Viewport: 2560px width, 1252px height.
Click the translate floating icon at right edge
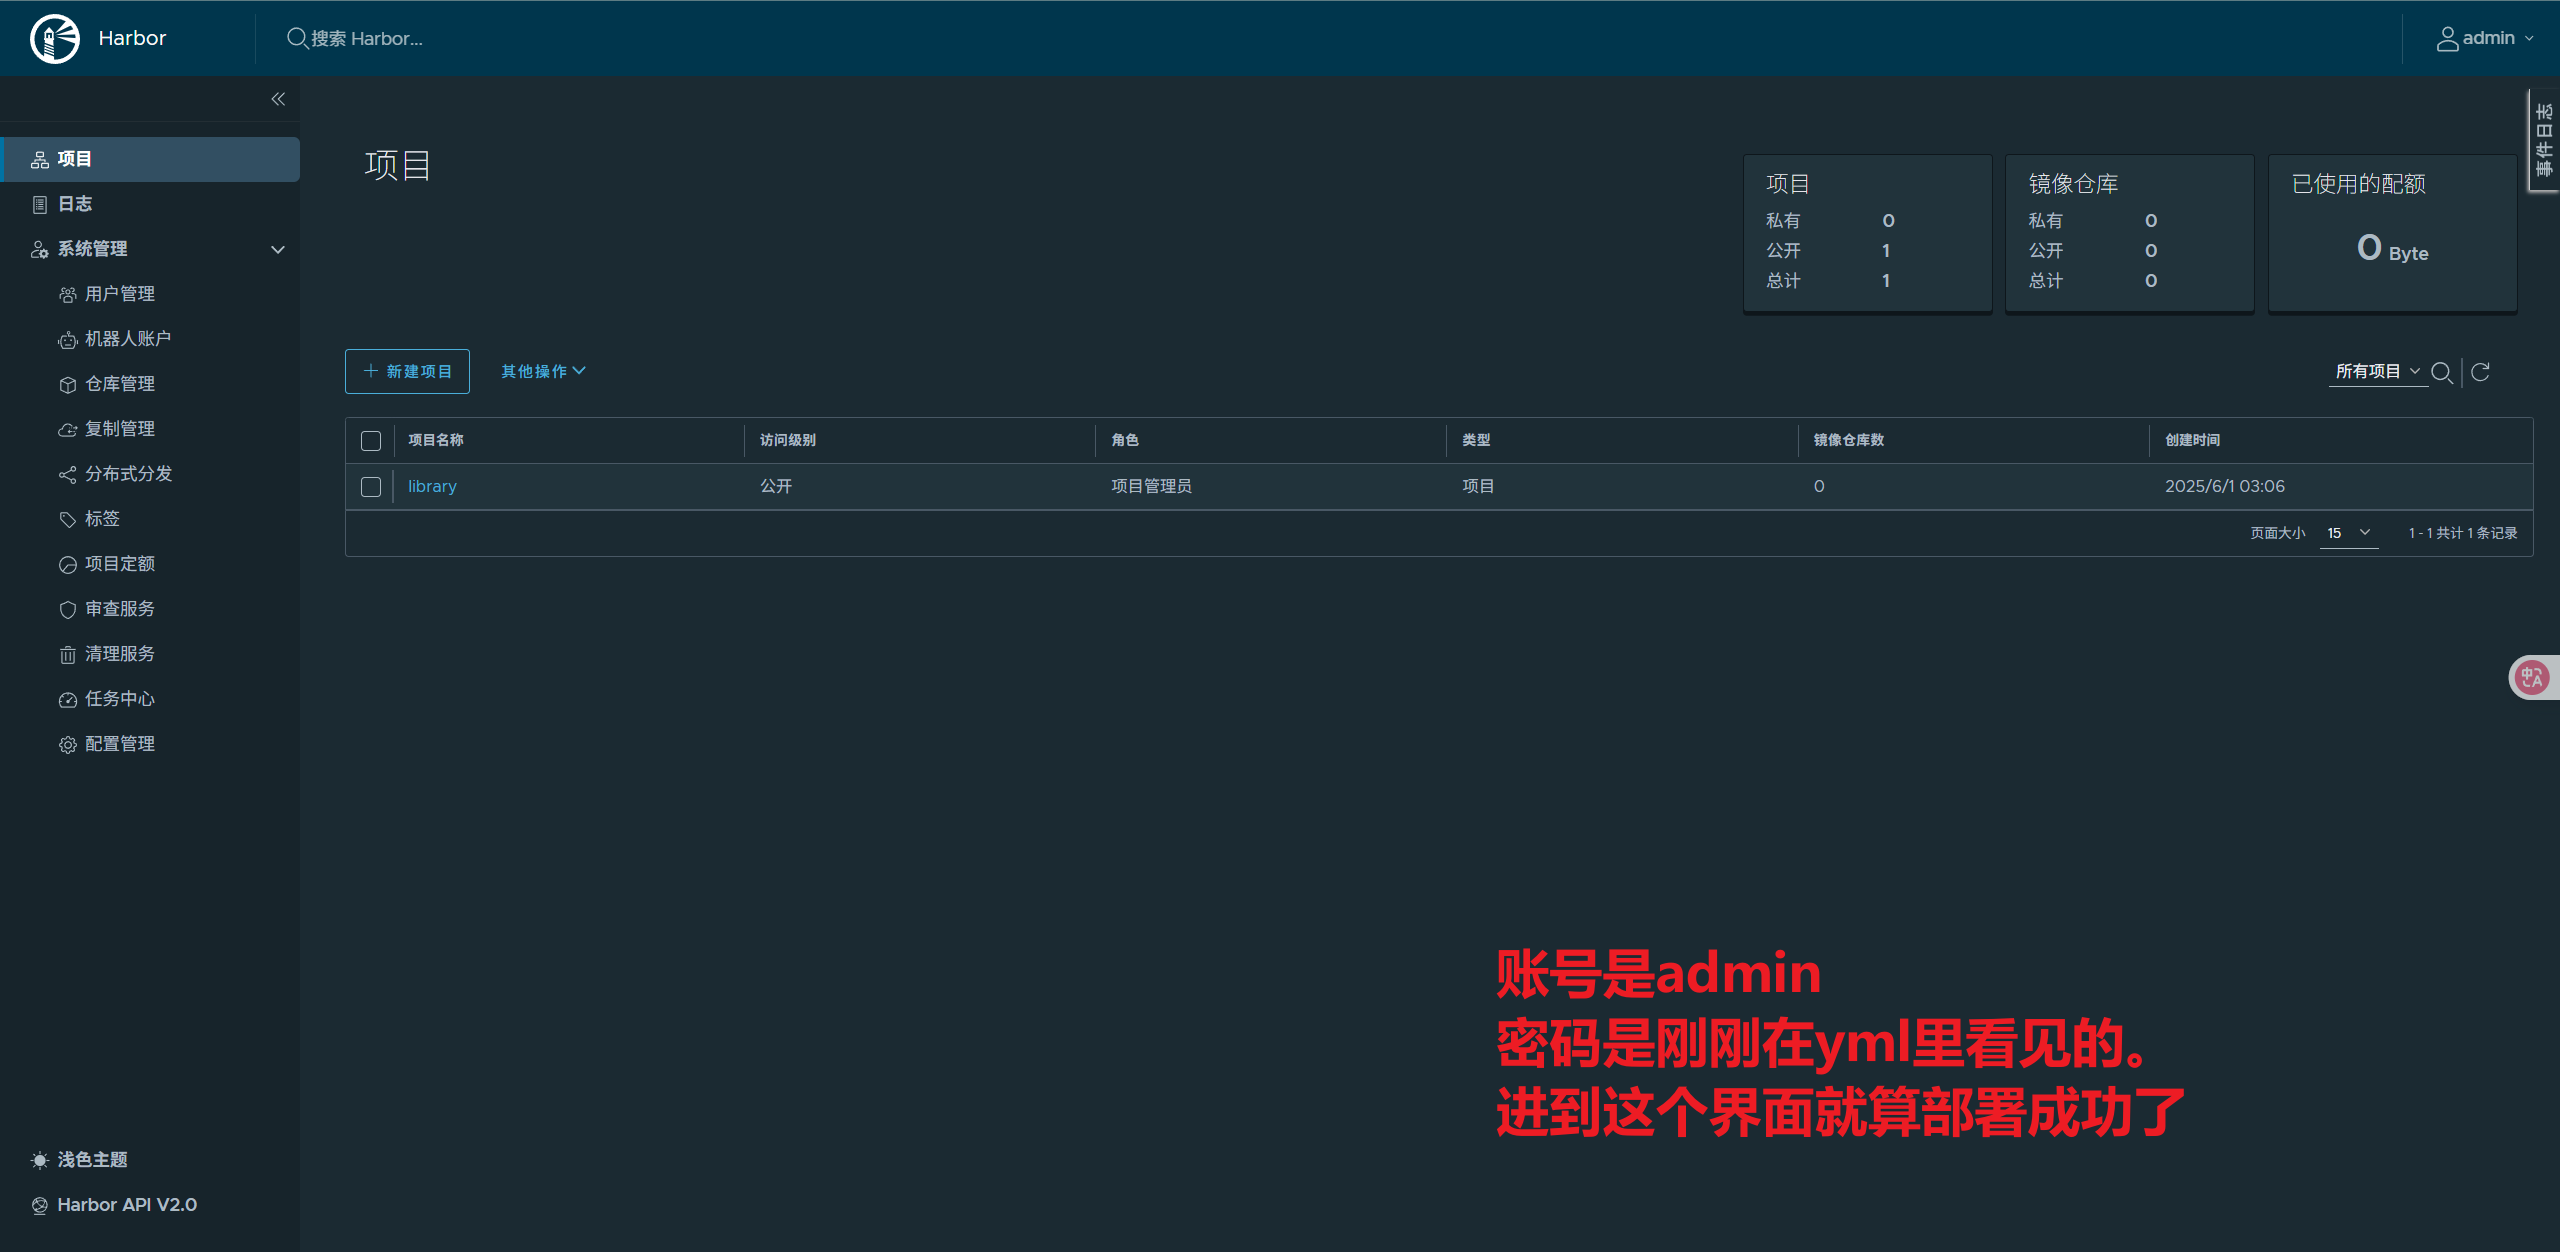point(2532,678)
